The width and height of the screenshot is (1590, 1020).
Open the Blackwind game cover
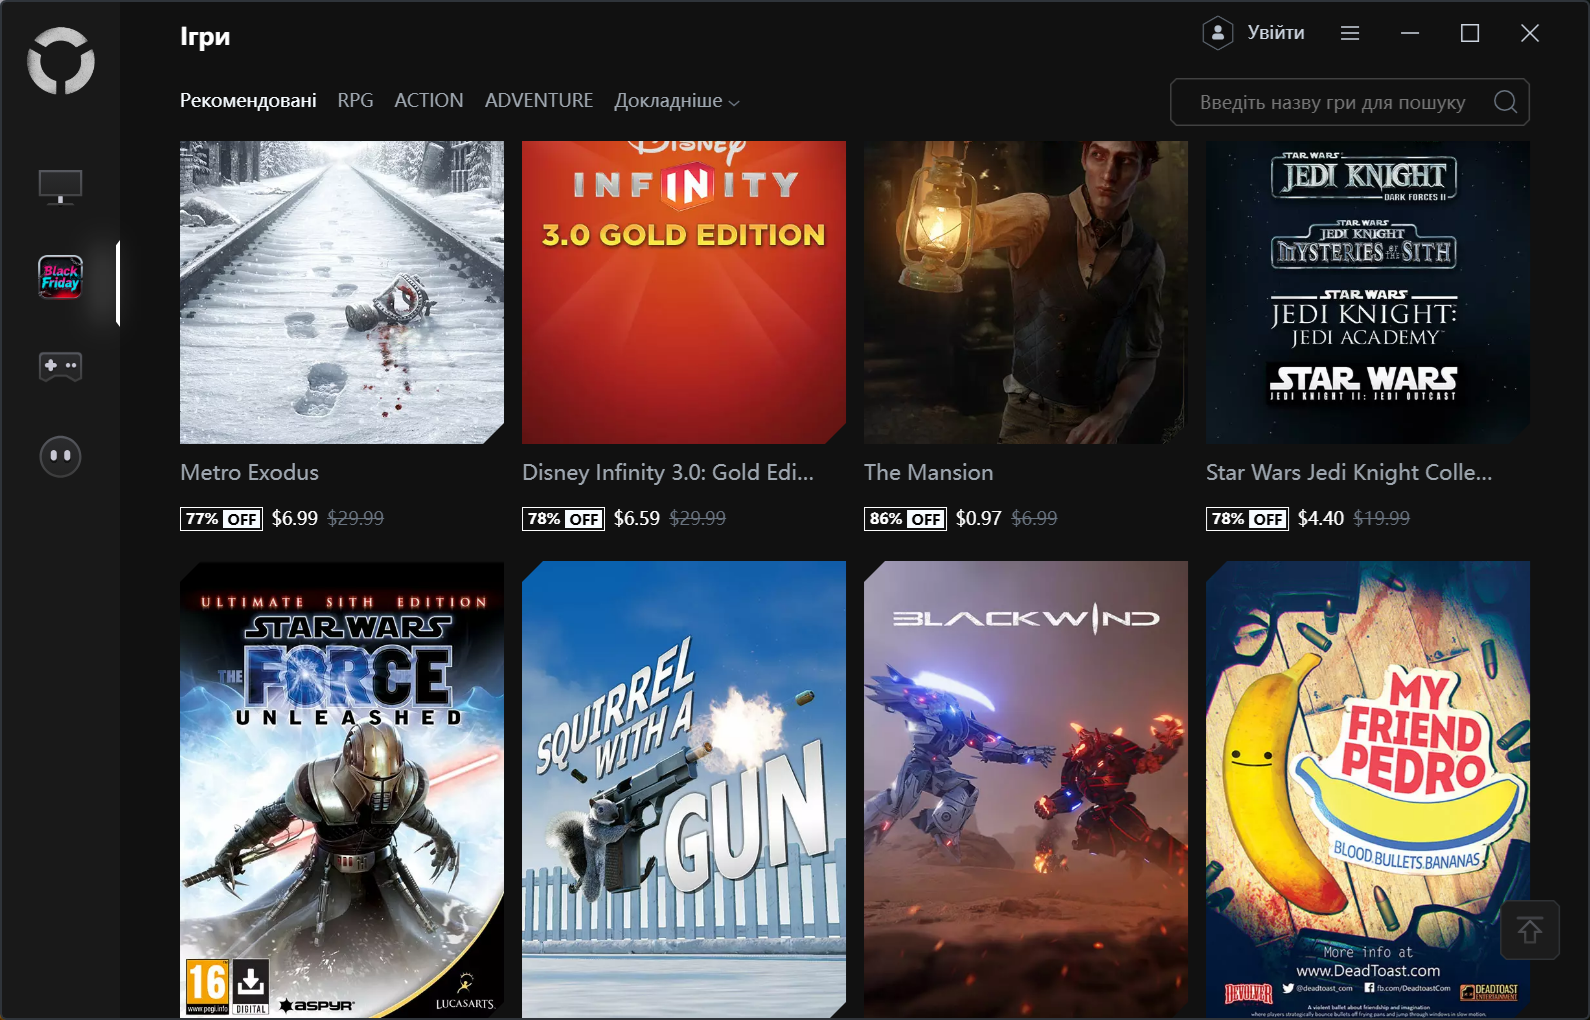(1026, 790)
